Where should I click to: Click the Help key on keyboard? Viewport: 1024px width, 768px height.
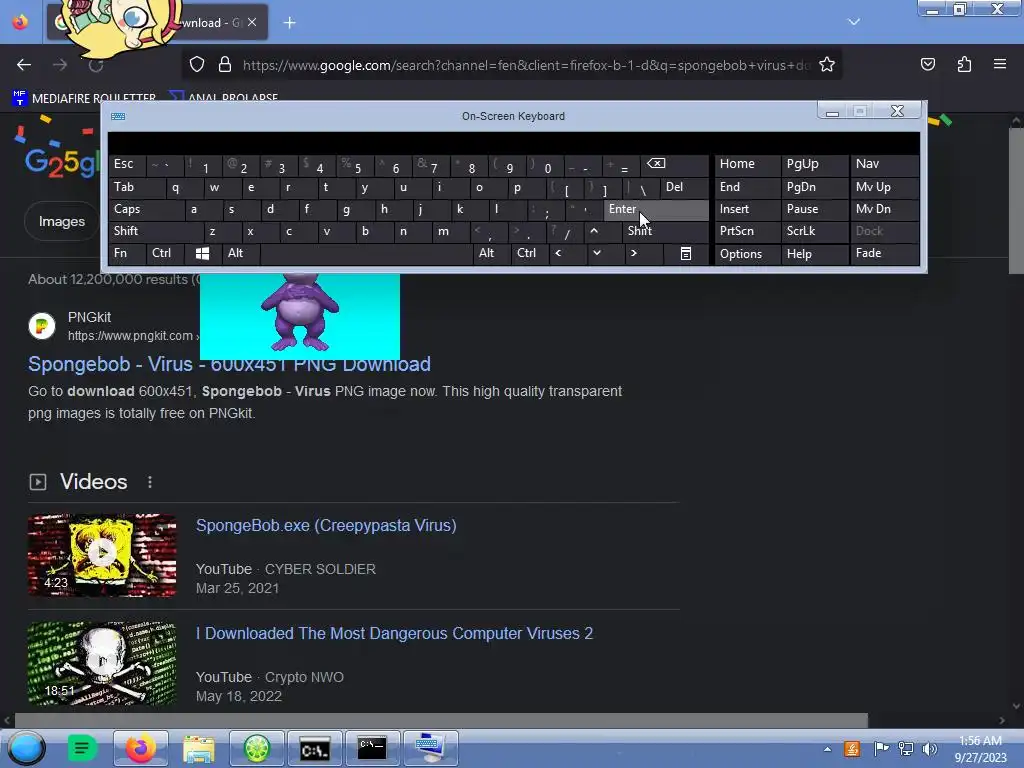pyautogui.click(x=814, y=254)
